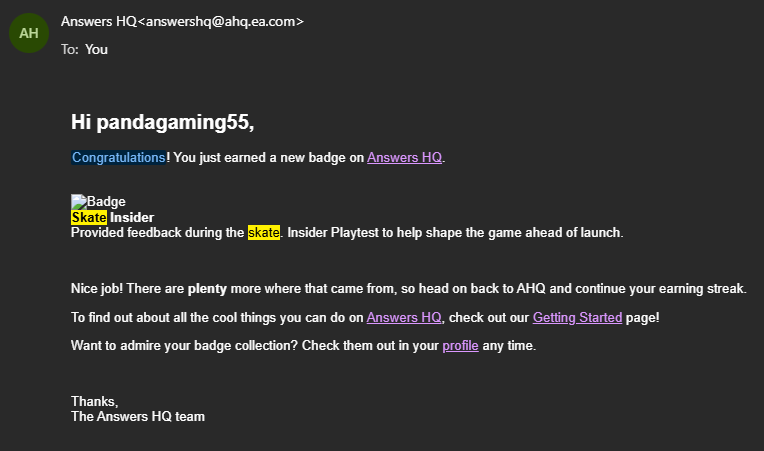Click 'The Answers HQ team' signature line
Image resolution: width=764 pixels, height=451 pixels.
(x=138, y=416)
